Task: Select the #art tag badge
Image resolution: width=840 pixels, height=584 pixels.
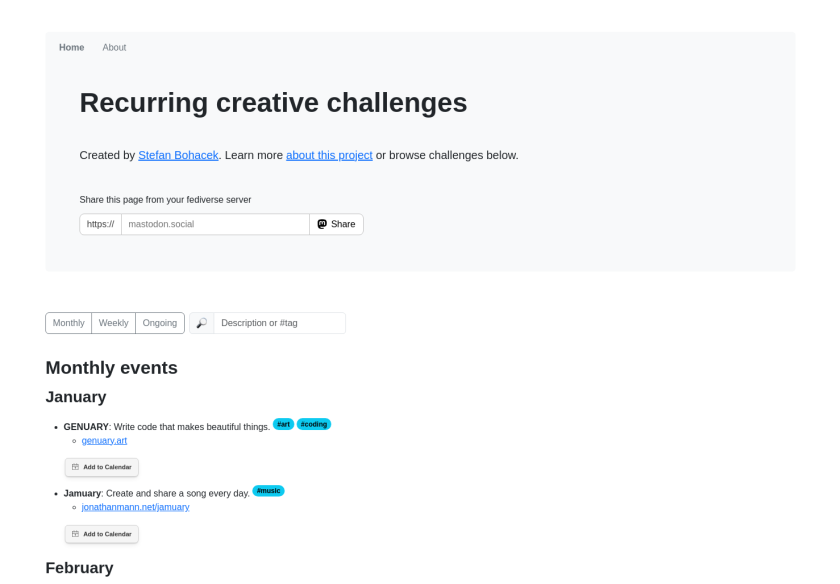Action: coord(283,424)
